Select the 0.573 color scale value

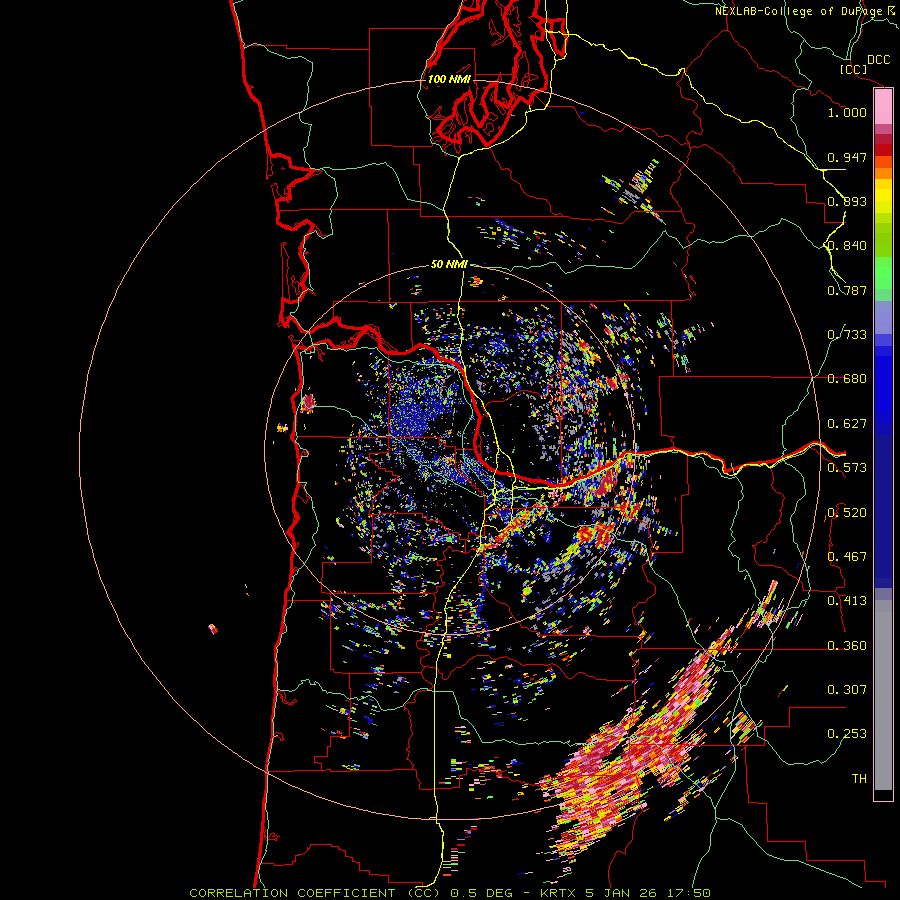pyautogui.click(x=847, y=468)
